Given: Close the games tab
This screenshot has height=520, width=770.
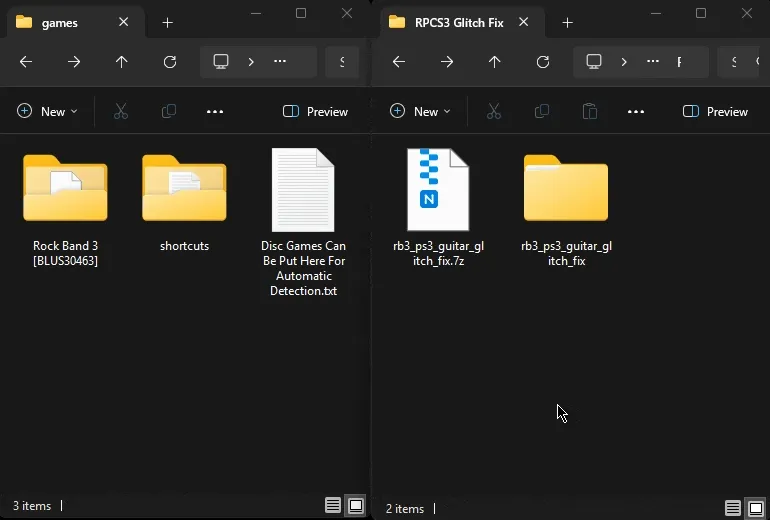Looking at the screenshot, I should pyautogui.click(x=124, y=22).
